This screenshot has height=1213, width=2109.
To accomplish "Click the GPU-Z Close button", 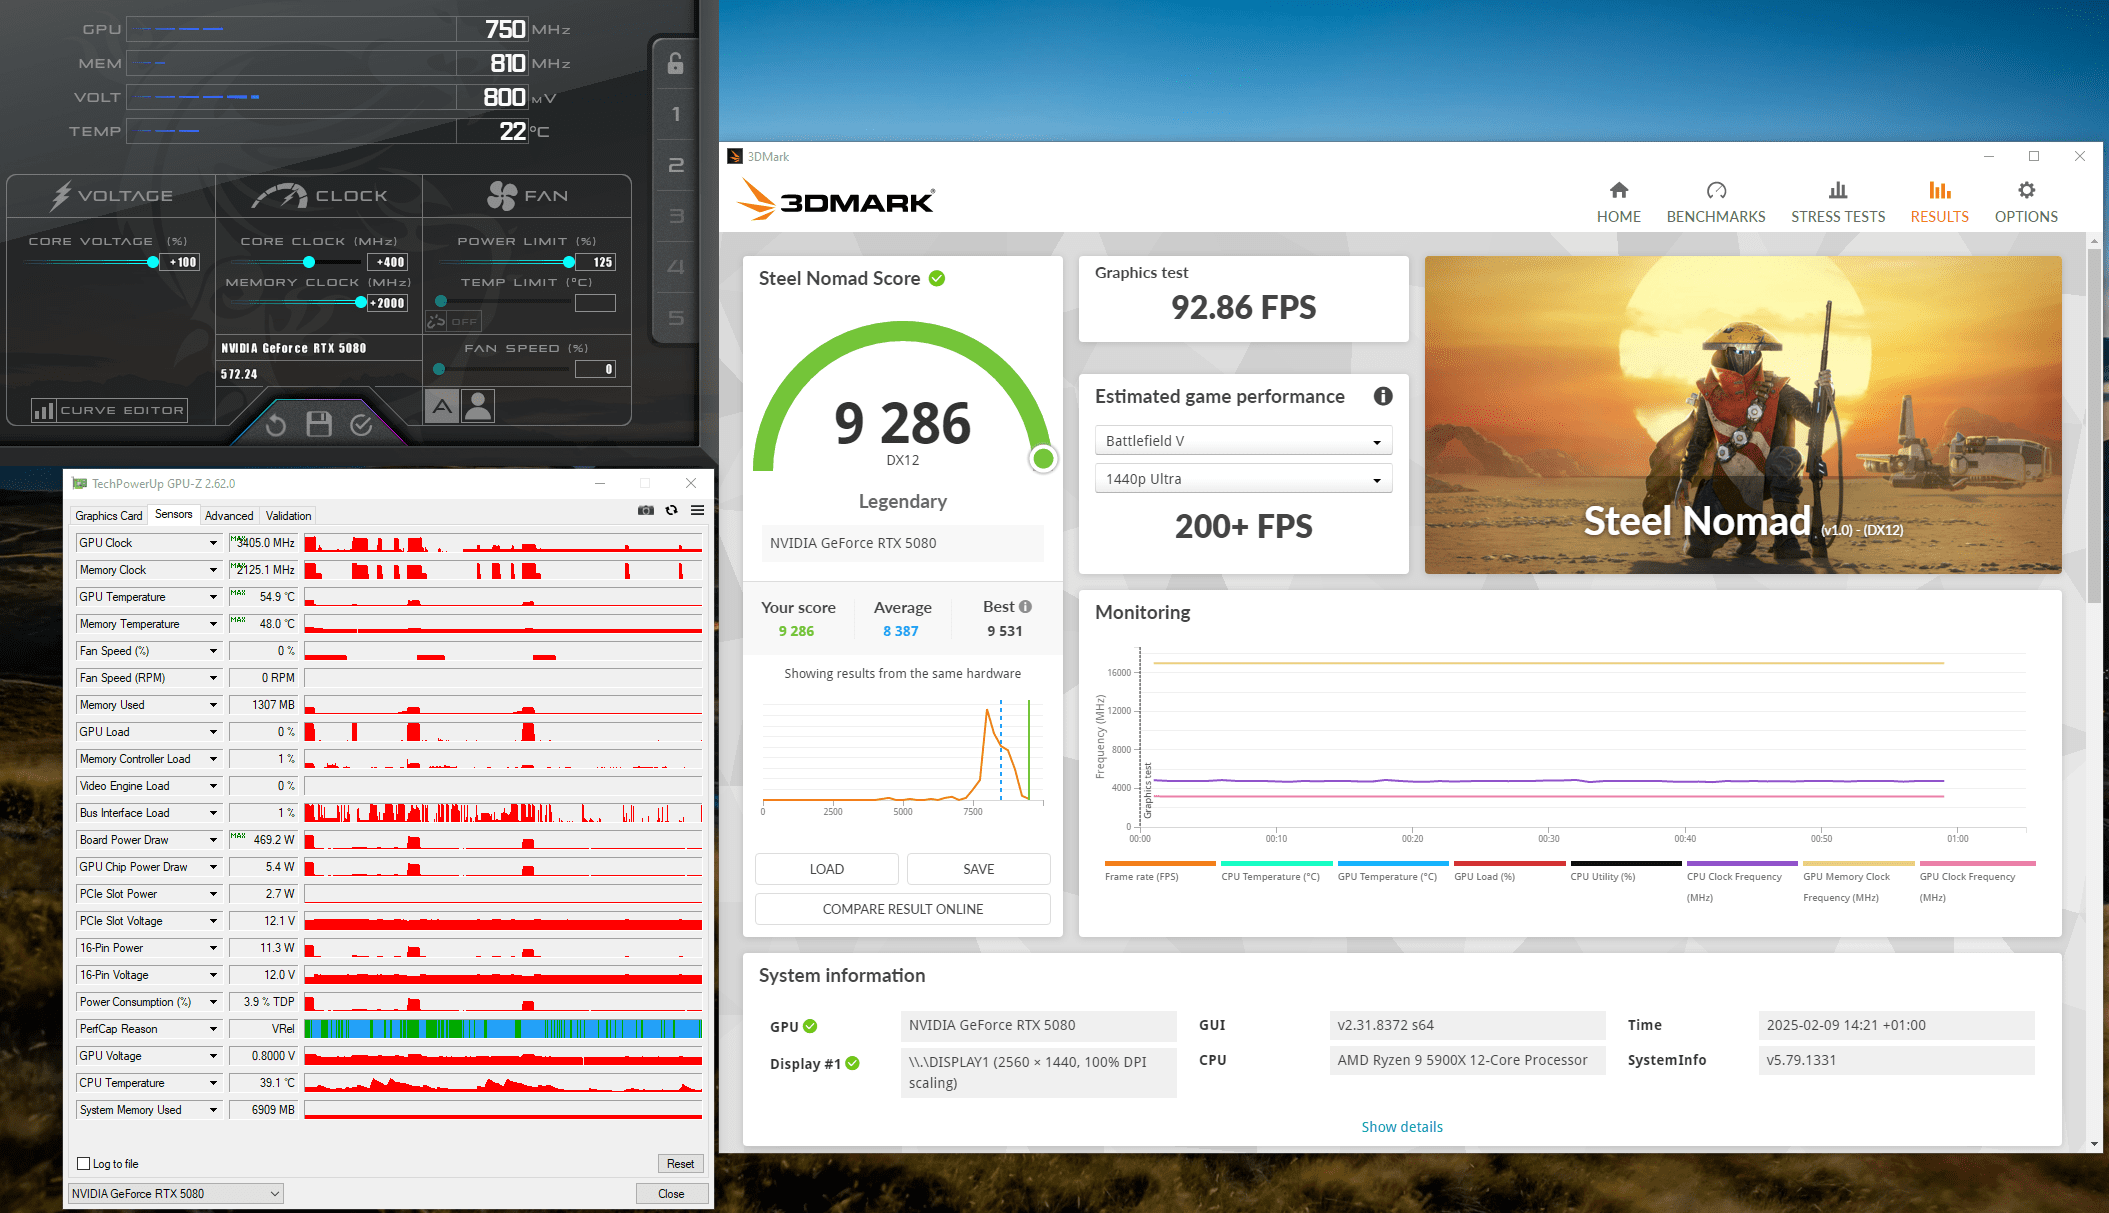I will point(672,1193).
